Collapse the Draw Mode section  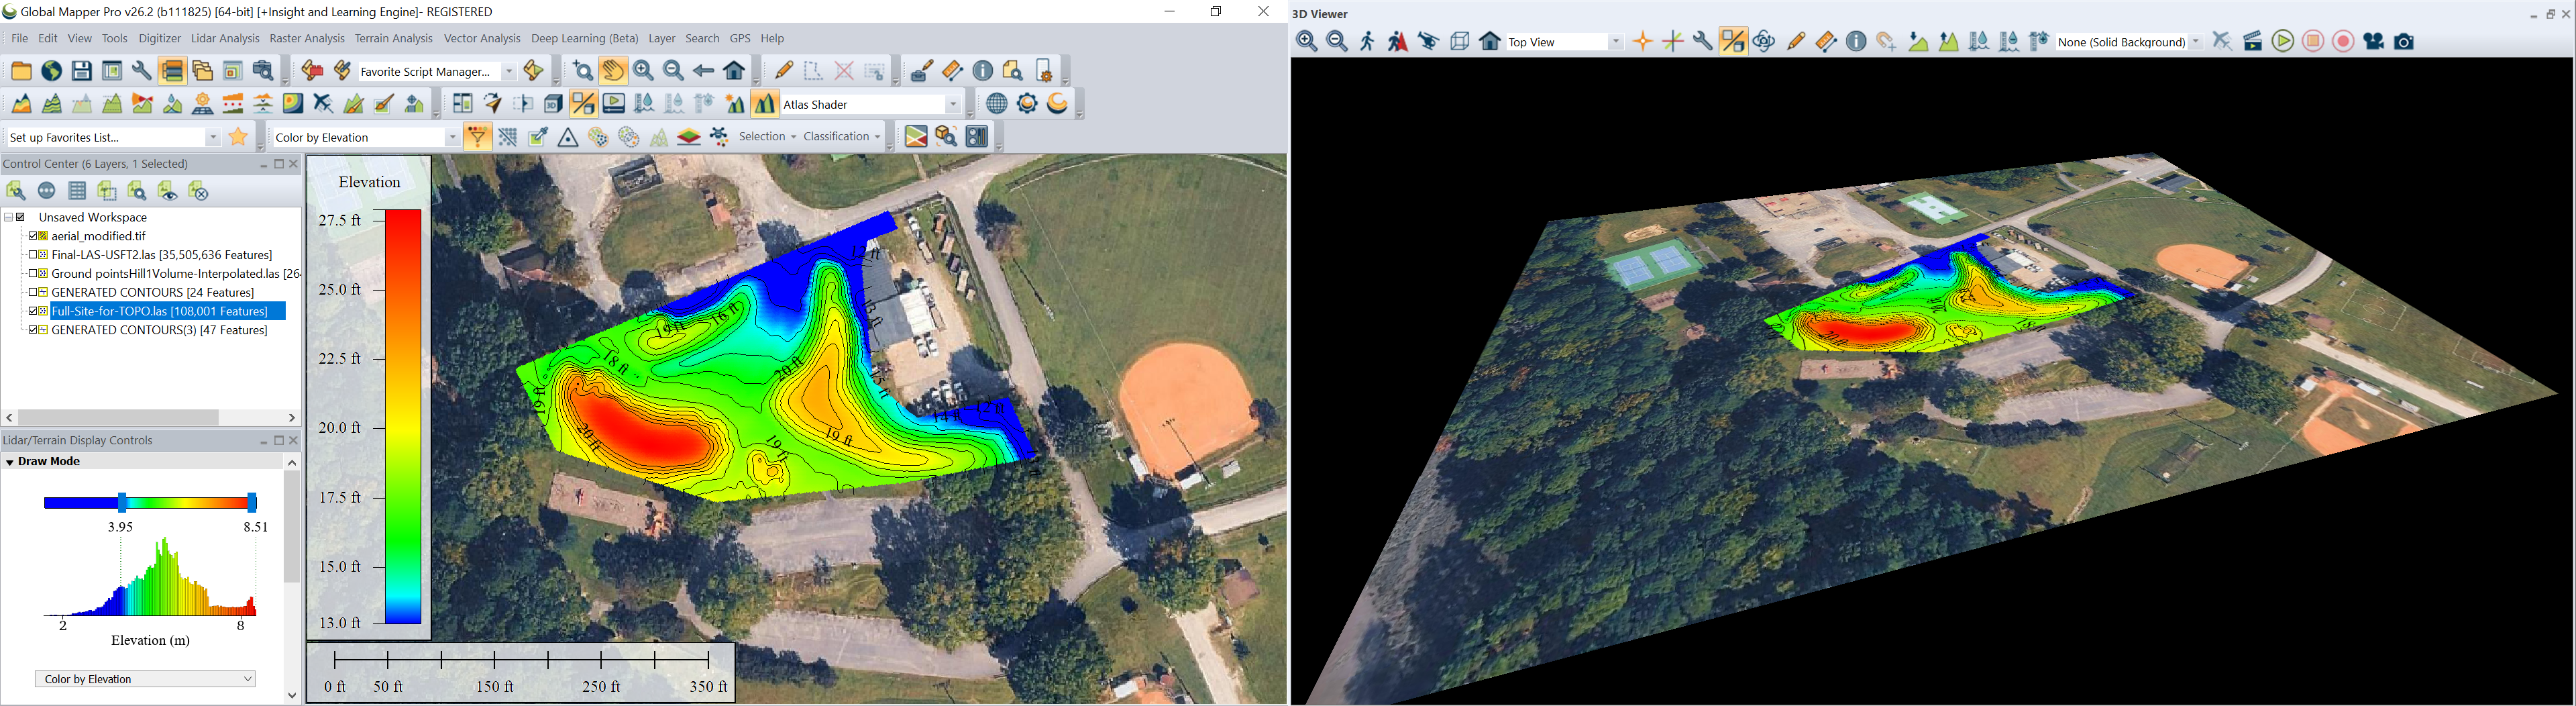pyautogui.click(x=10, y=462)
